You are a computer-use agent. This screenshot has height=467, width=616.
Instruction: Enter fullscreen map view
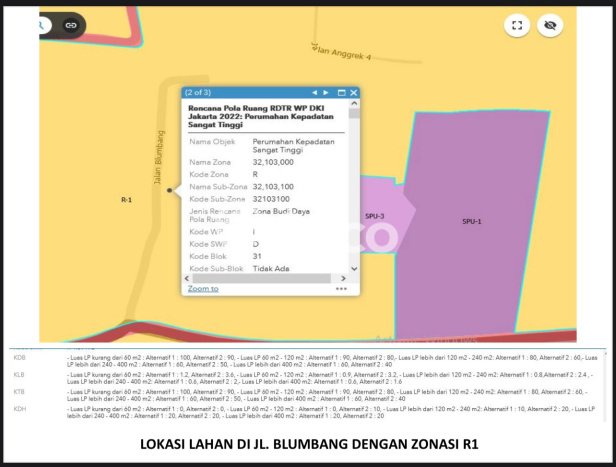(517, 26)
